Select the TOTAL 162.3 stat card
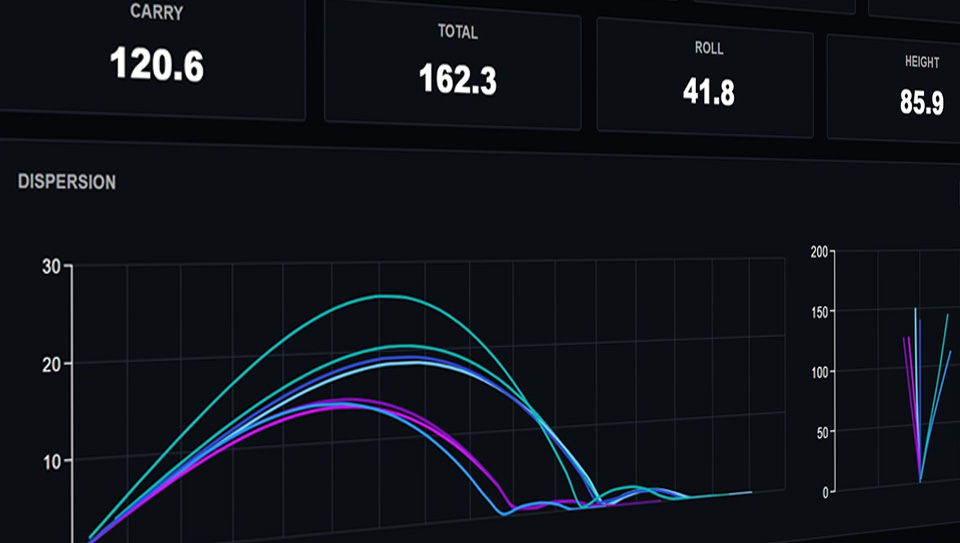960x543 pixels. pyautogui.click(x=452, y=64)
